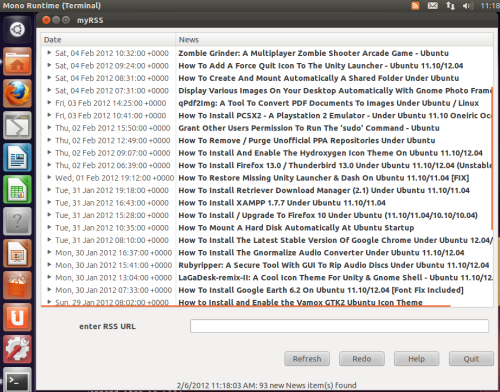This screenshot has width=500, height=392.
Task: Sort by the News column header
Action: [x=334, y=40]
